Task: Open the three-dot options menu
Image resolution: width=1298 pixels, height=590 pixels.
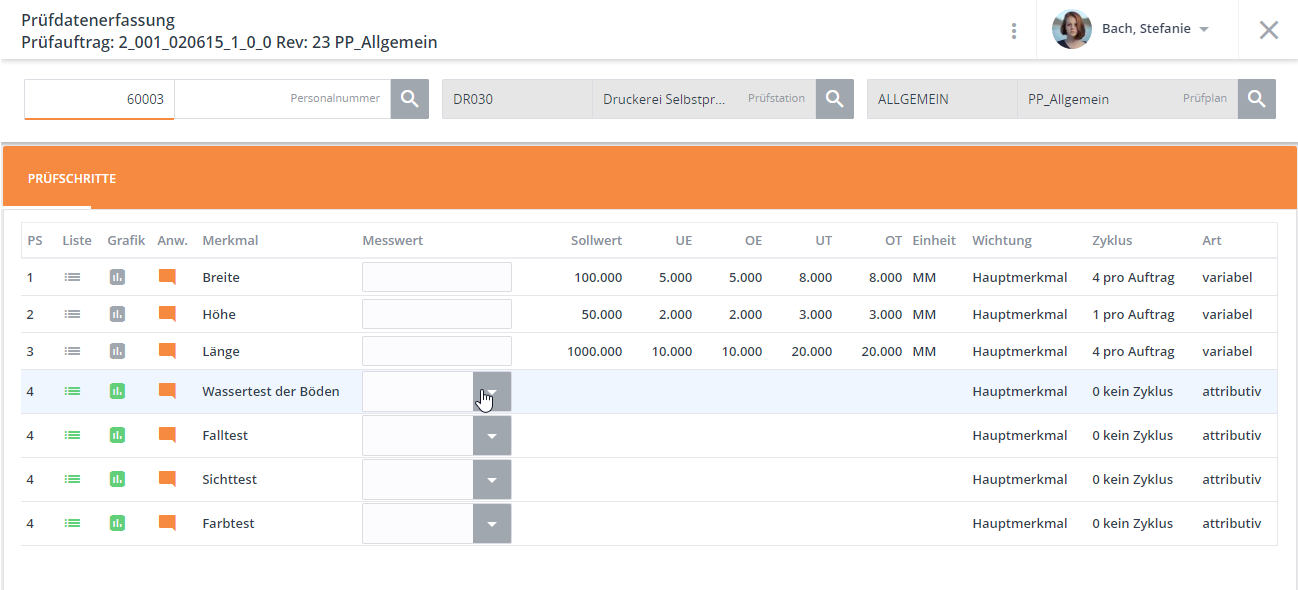Action: pyautogui.click(x=1014, y=30)
